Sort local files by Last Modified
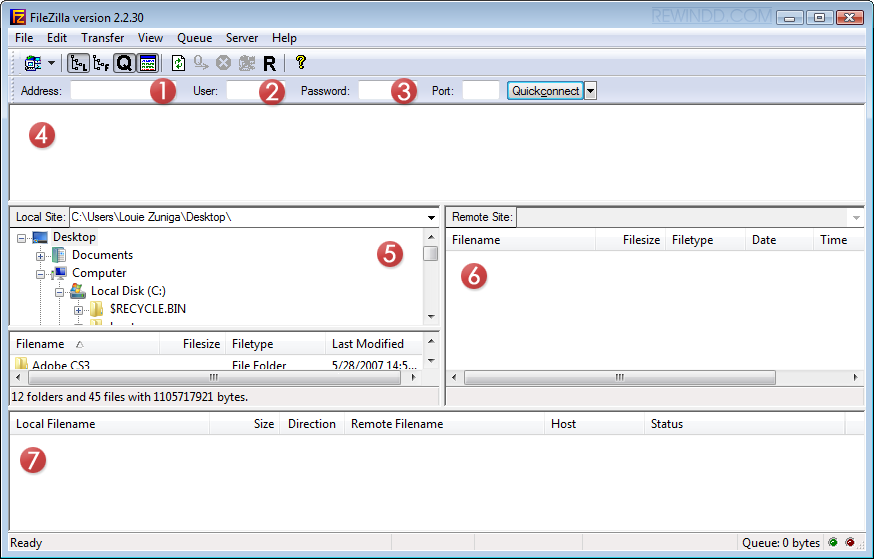The image size is (874, 559). [x=374, y=344]
